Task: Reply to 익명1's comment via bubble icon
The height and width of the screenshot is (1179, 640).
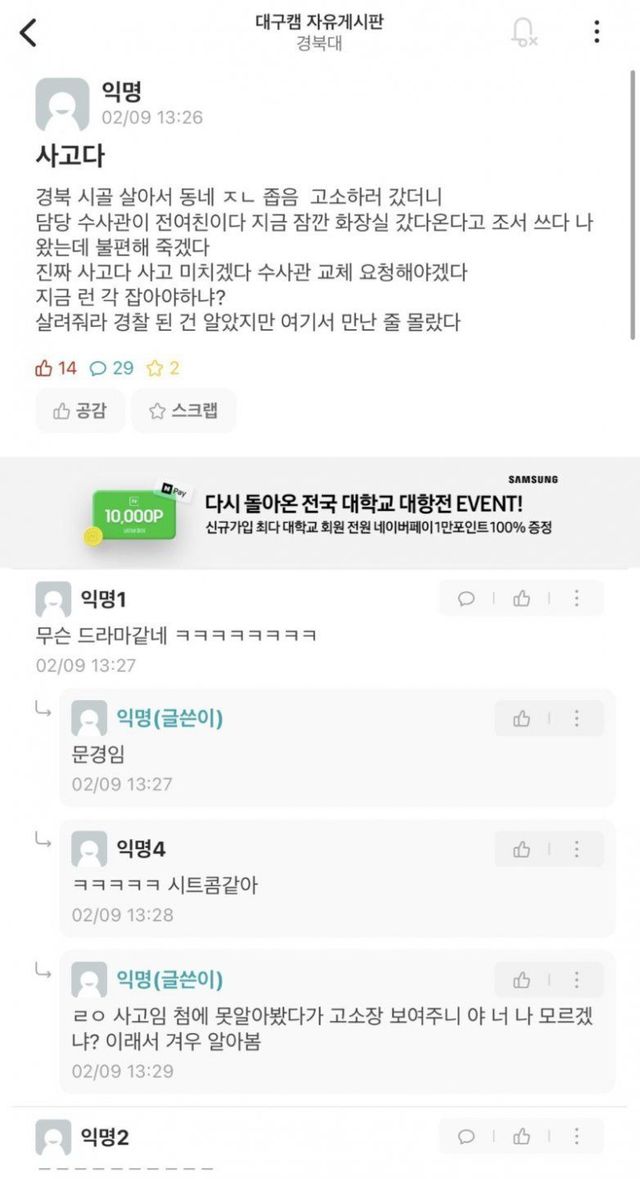Action: pos(466,599)
